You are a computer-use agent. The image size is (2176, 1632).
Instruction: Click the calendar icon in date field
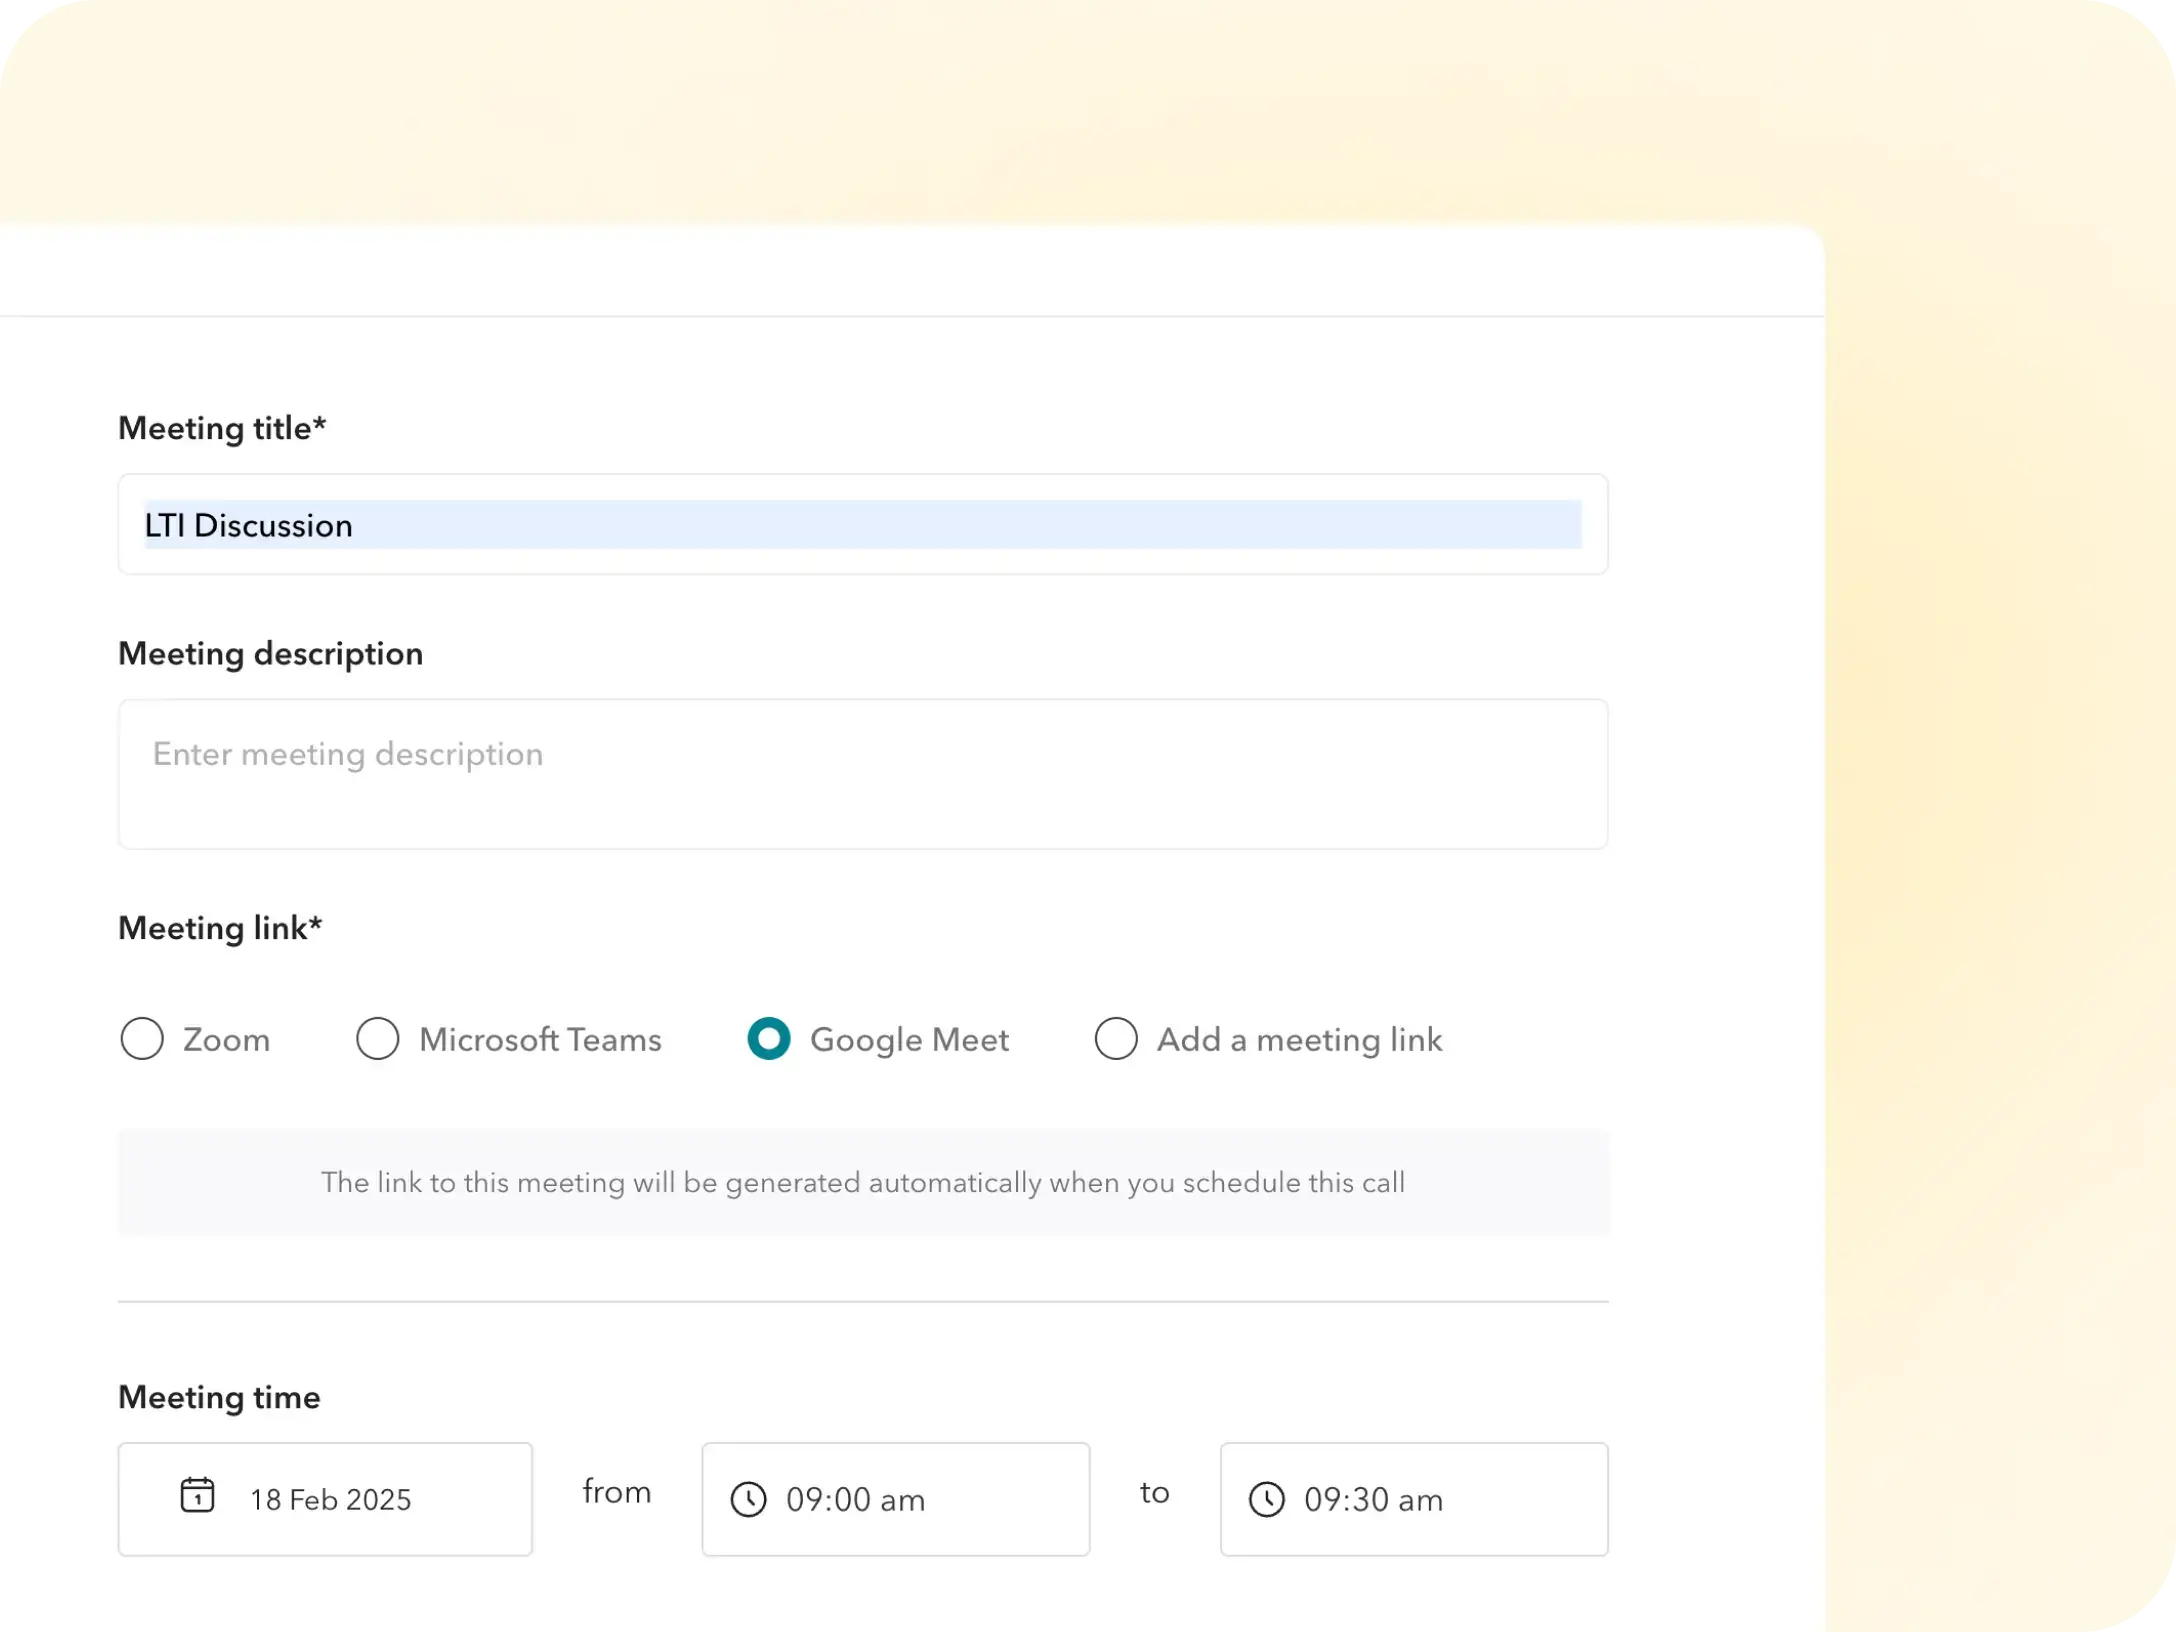(x=197, y=1496)
